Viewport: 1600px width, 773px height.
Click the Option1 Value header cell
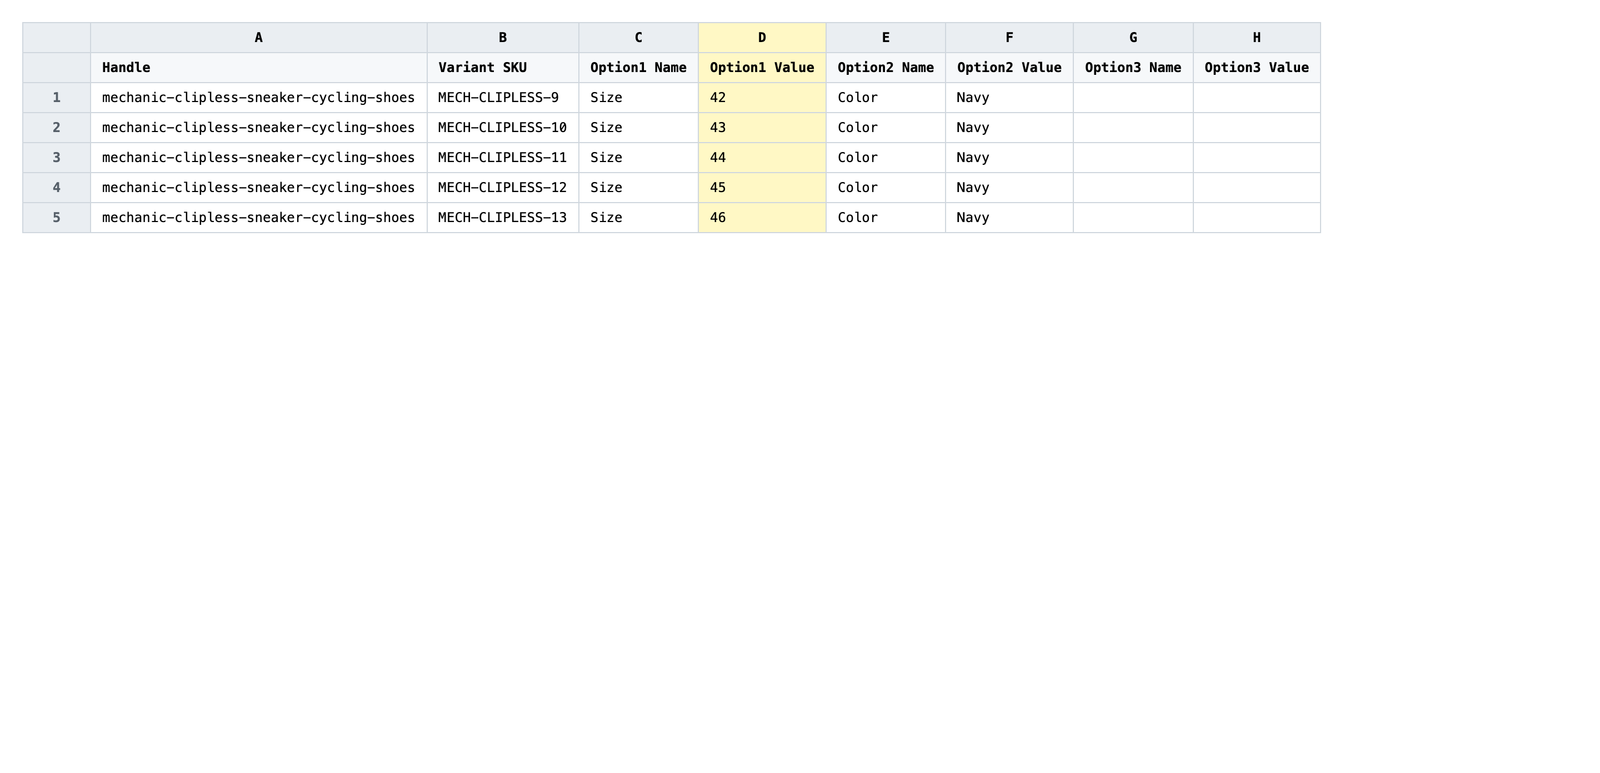point(762,68)
